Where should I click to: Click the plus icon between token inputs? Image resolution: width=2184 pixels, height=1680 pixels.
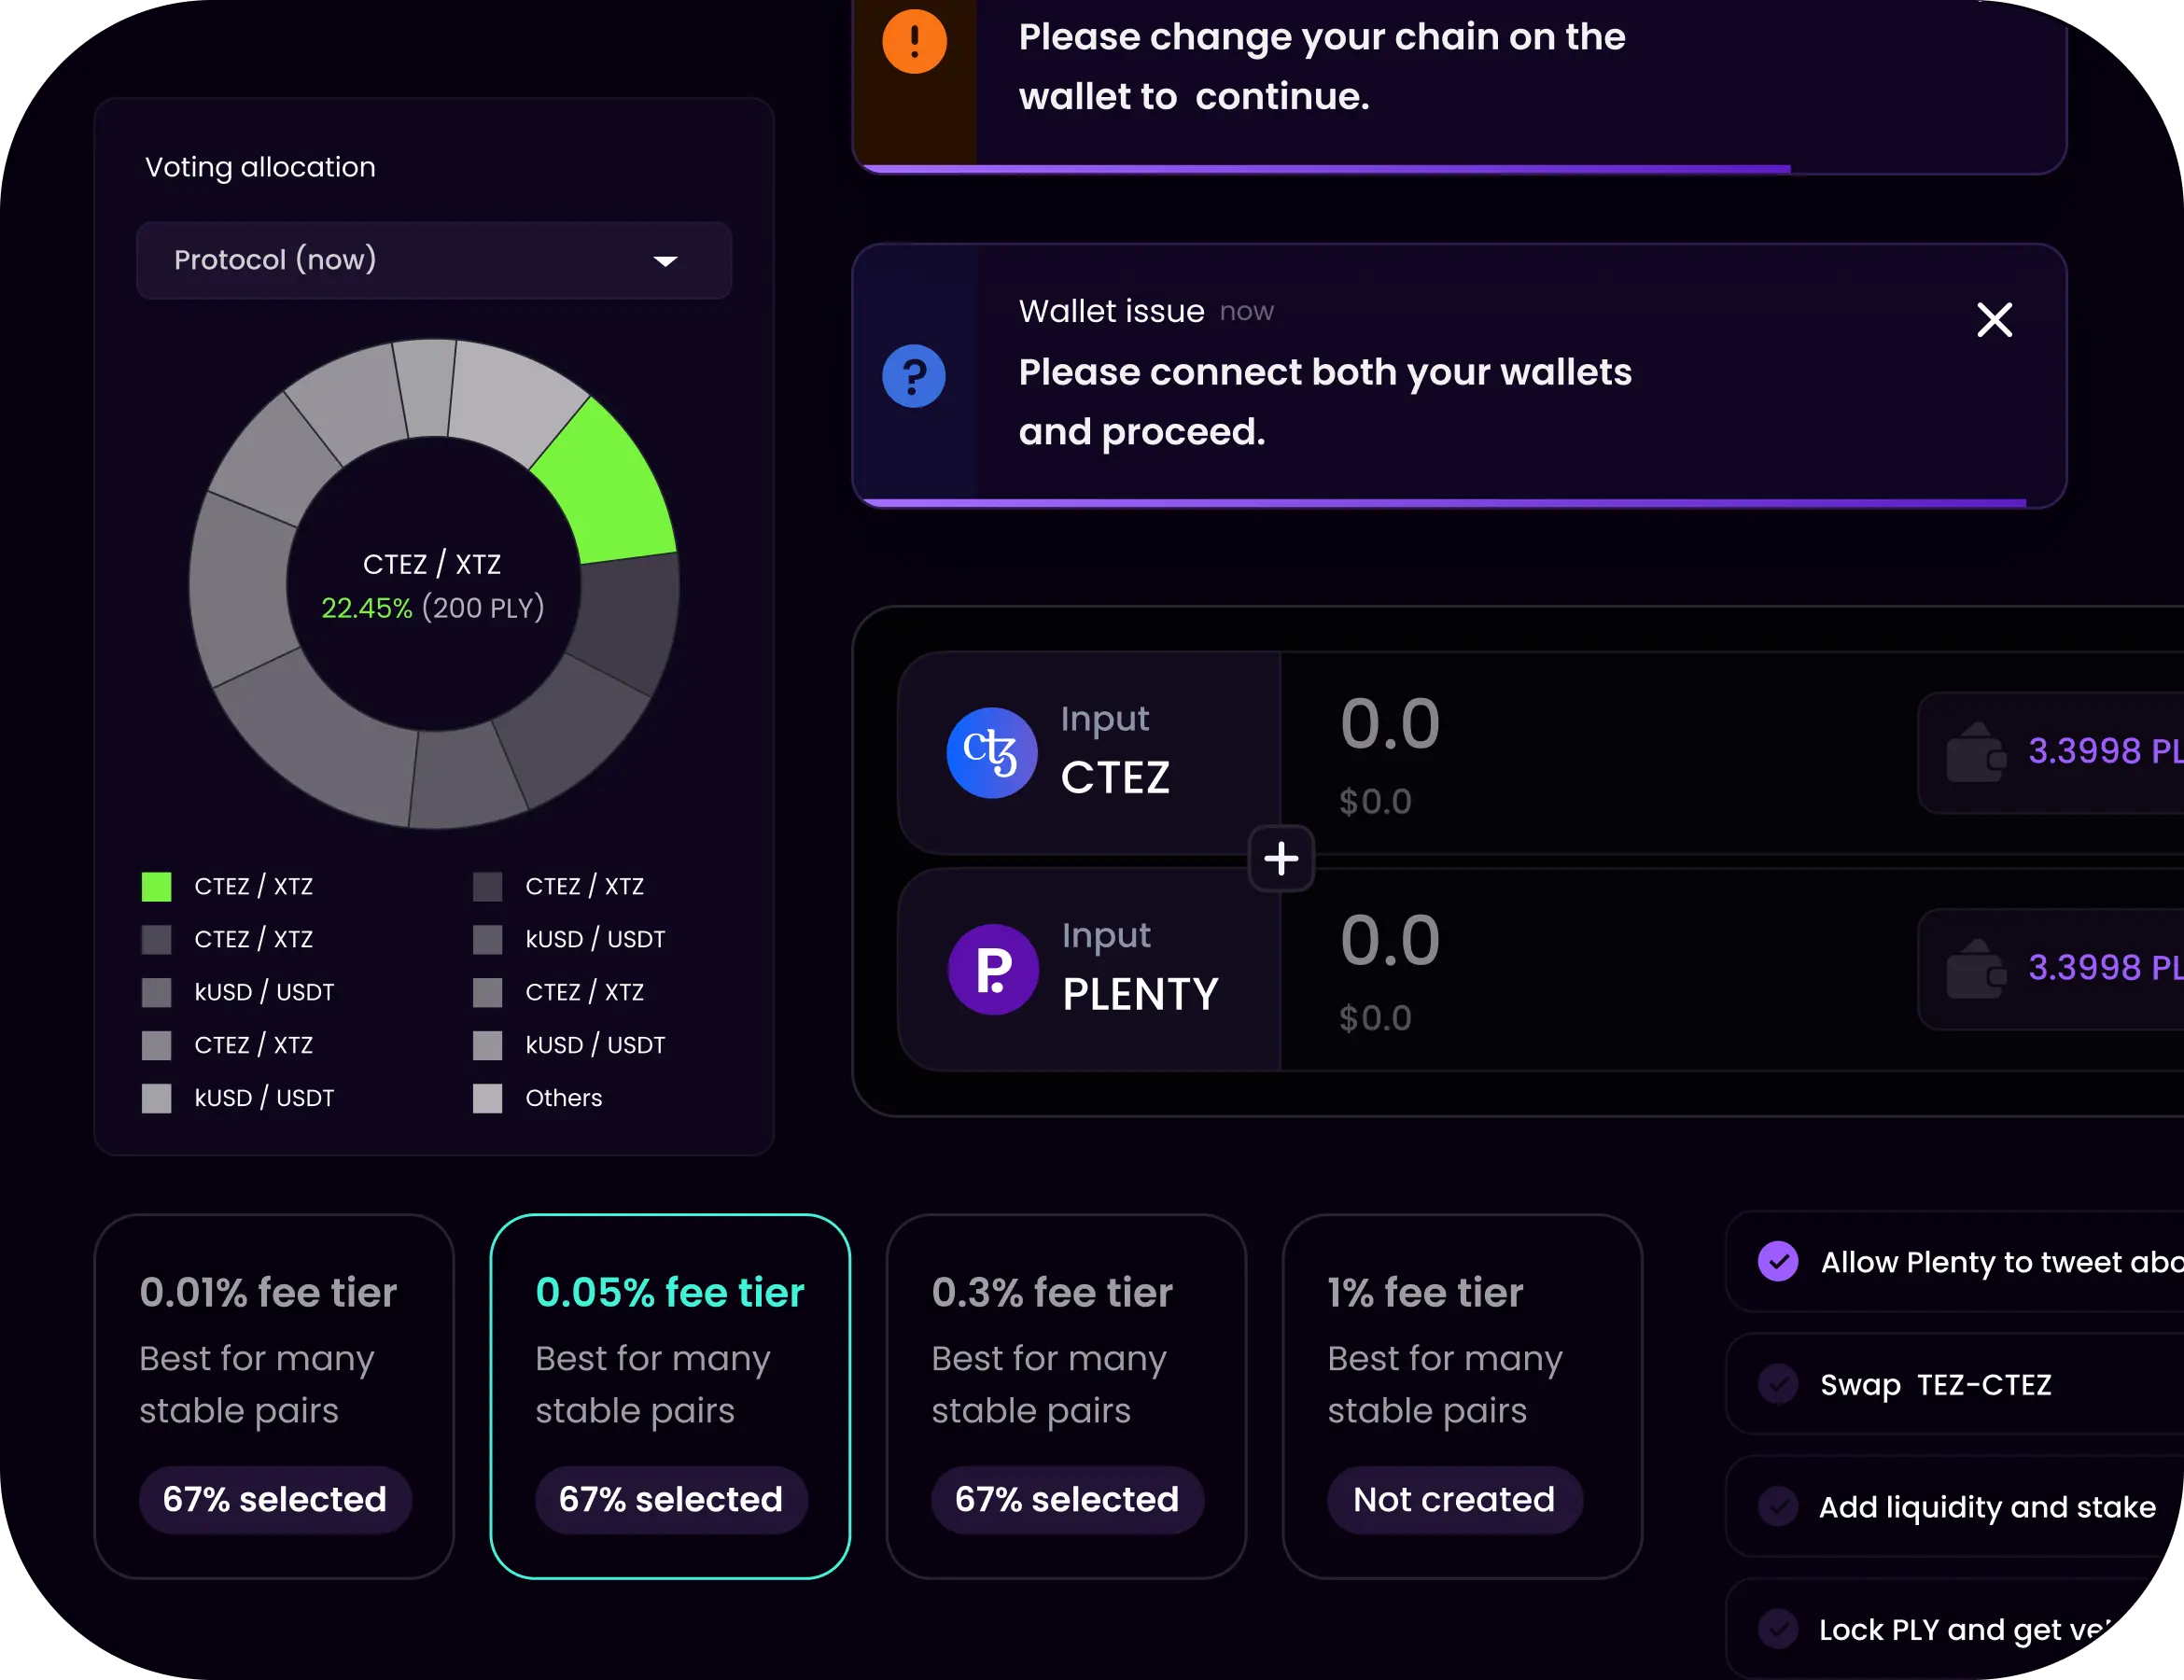click(1281, 858)
